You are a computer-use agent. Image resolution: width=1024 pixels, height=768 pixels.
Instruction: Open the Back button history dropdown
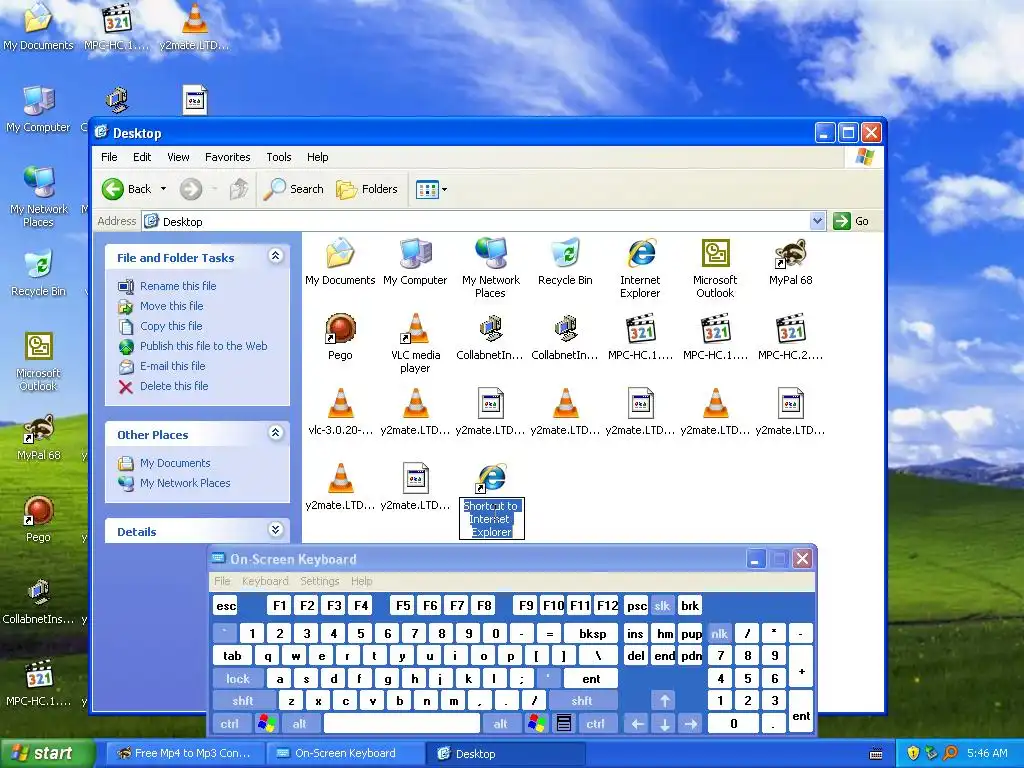coord(163,189)
